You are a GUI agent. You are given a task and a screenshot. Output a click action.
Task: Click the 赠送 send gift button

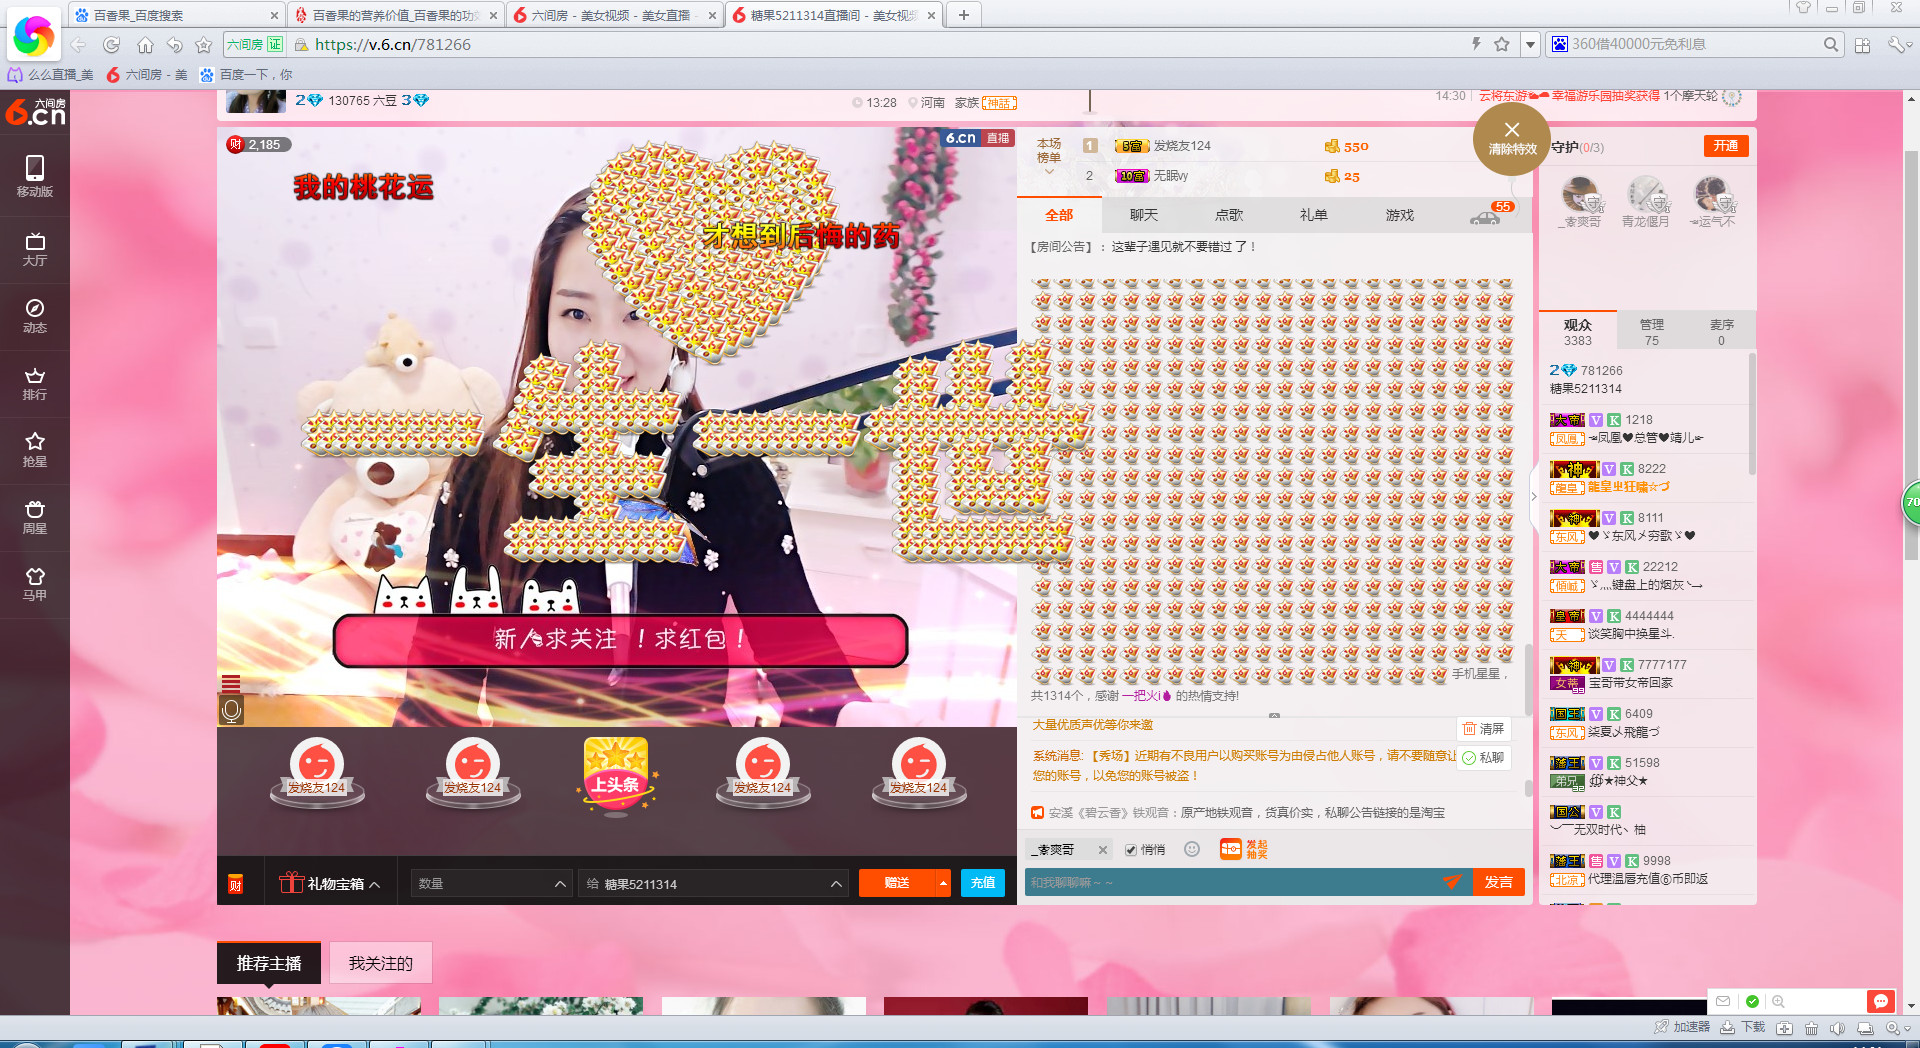pos(897,883)
